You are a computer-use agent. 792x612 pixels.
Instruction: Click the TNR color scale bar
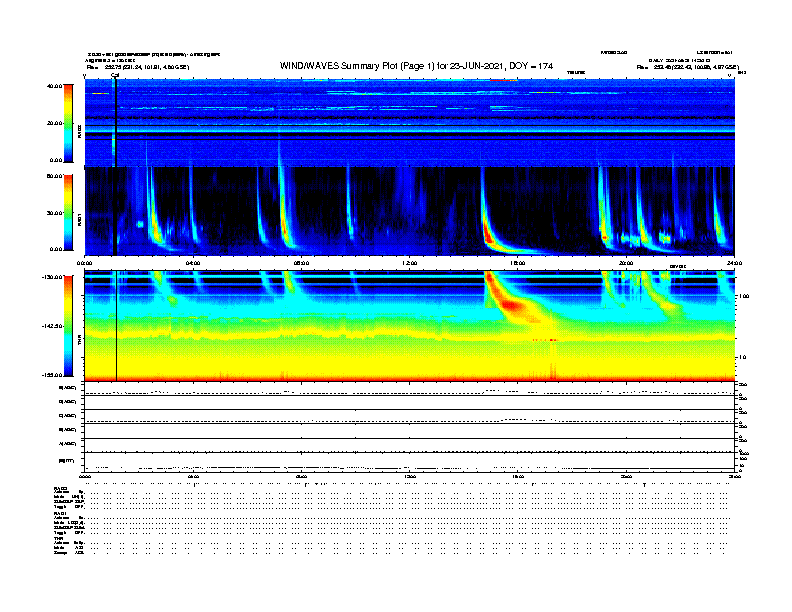click(68, 326)
